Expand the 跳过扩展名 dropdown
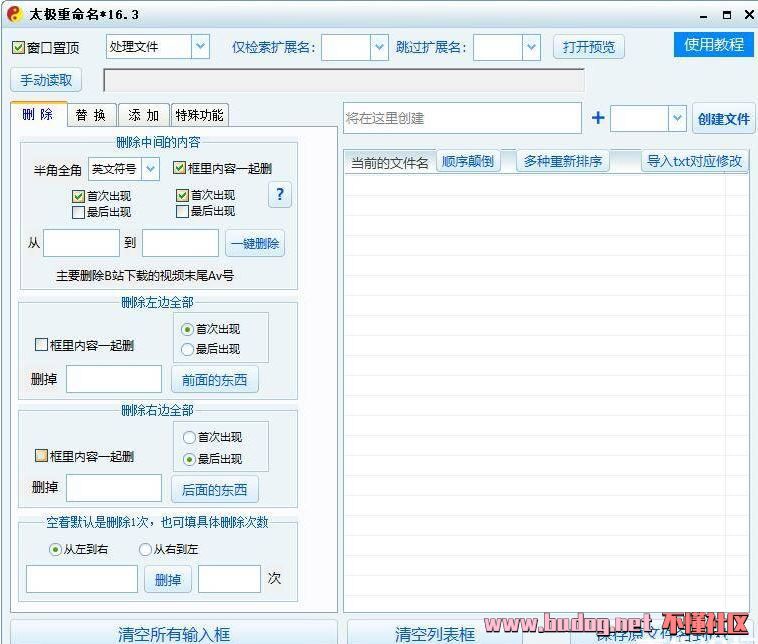 point(531,47)
